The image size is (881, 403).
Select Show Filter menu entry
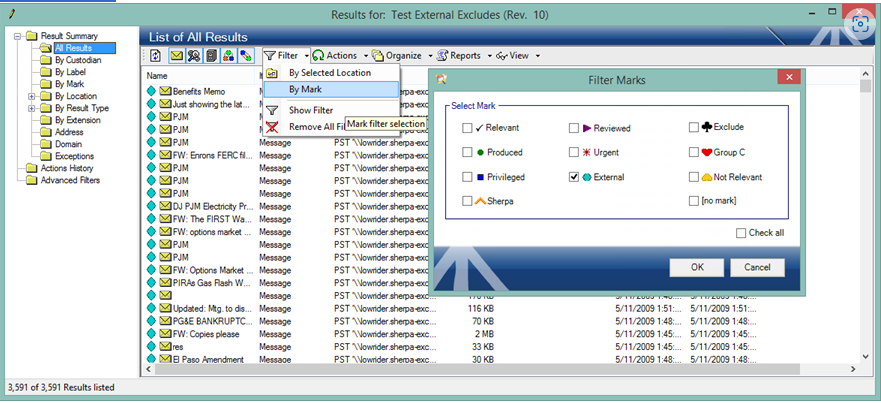point(310,110)
